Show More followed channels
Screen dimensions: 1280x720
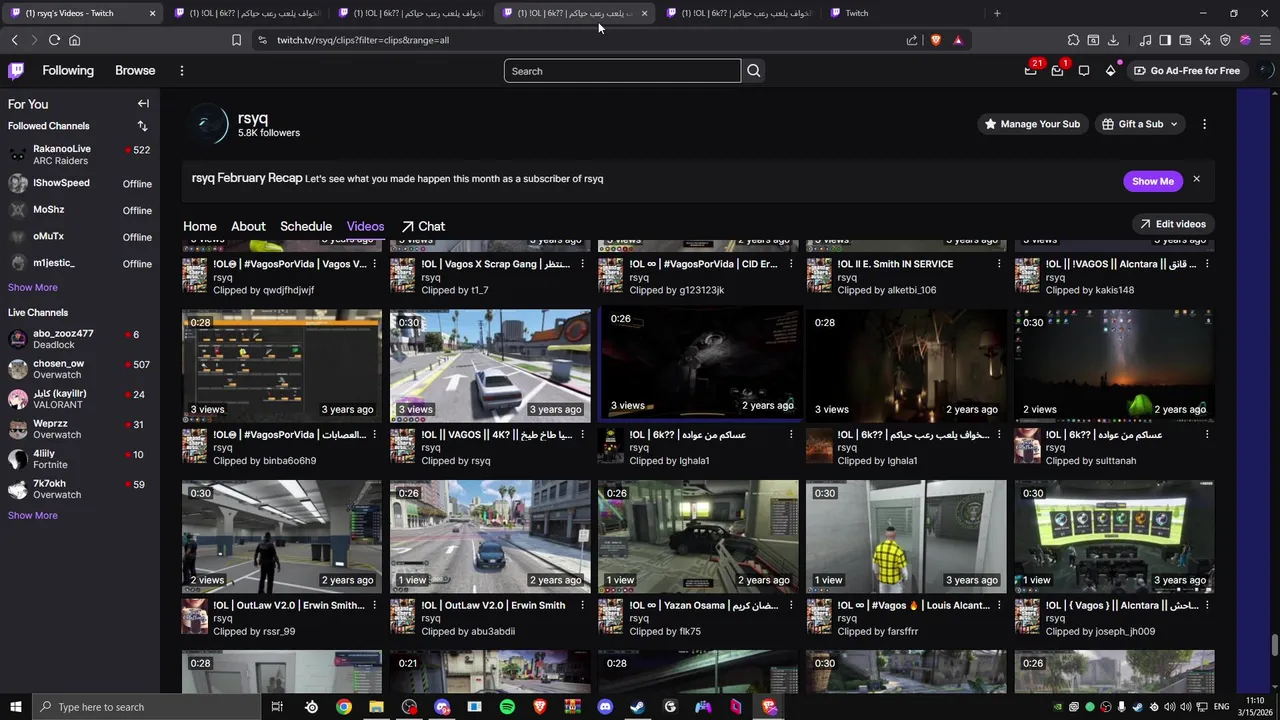(33, 287)
